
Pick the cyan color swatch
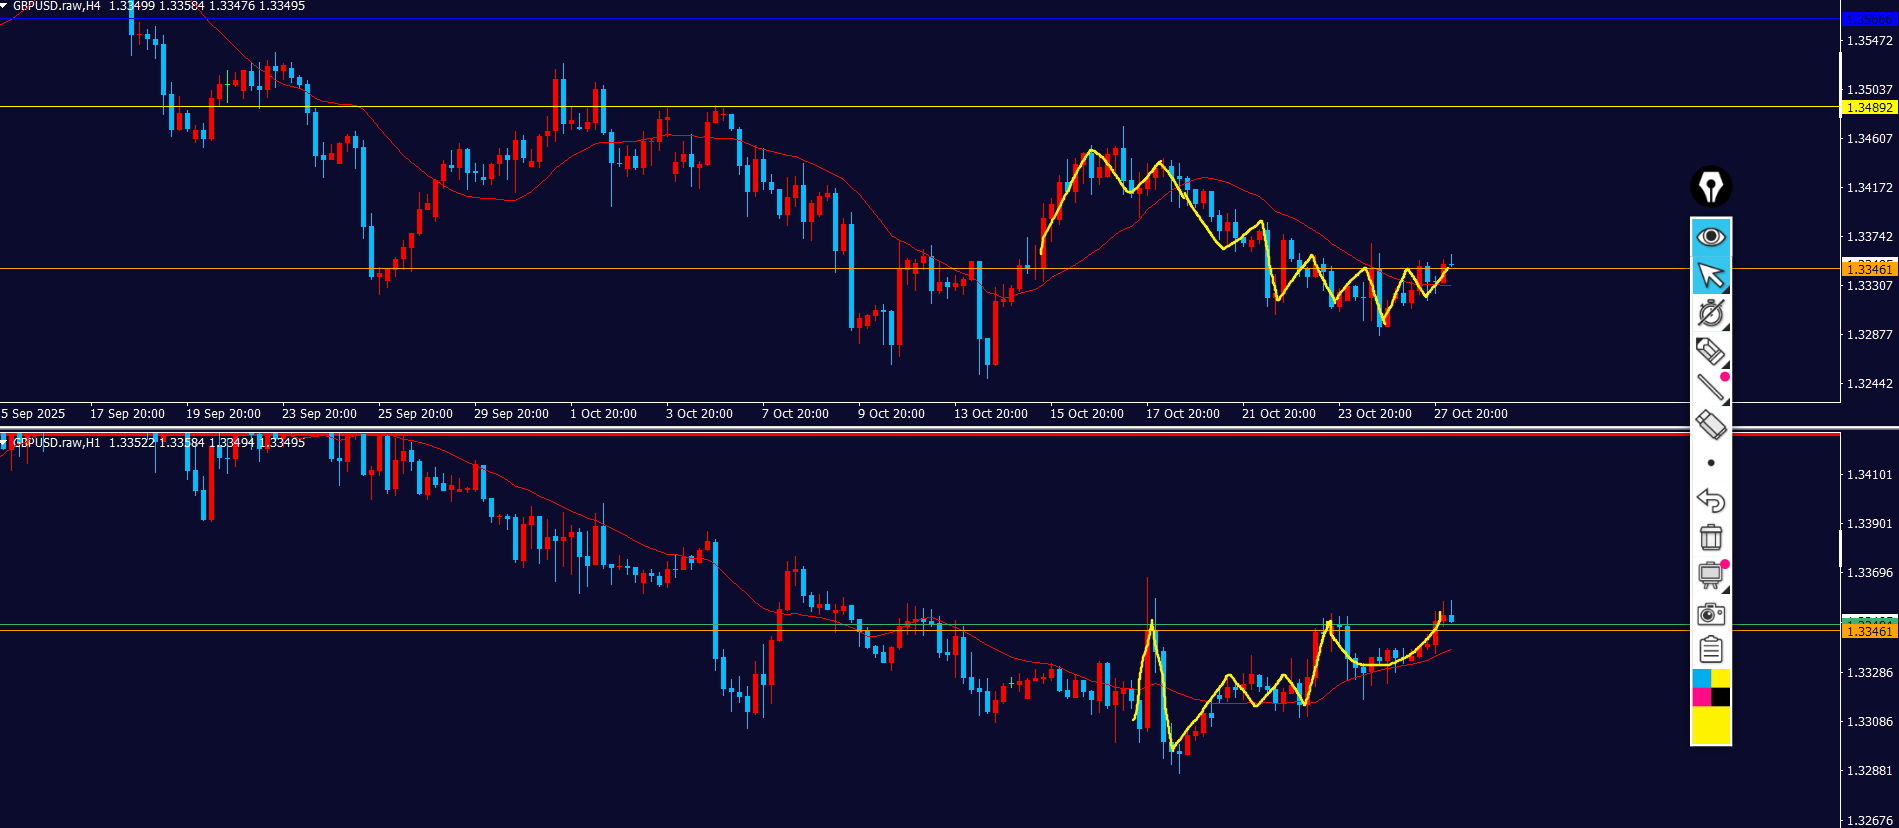(x=1701, y=679)
